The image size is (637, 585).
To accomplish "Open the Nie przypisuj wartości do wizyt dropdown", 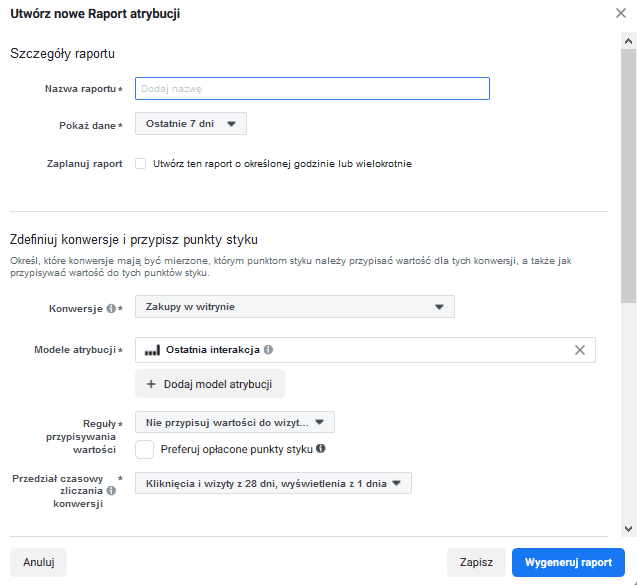I will point(235,422).
